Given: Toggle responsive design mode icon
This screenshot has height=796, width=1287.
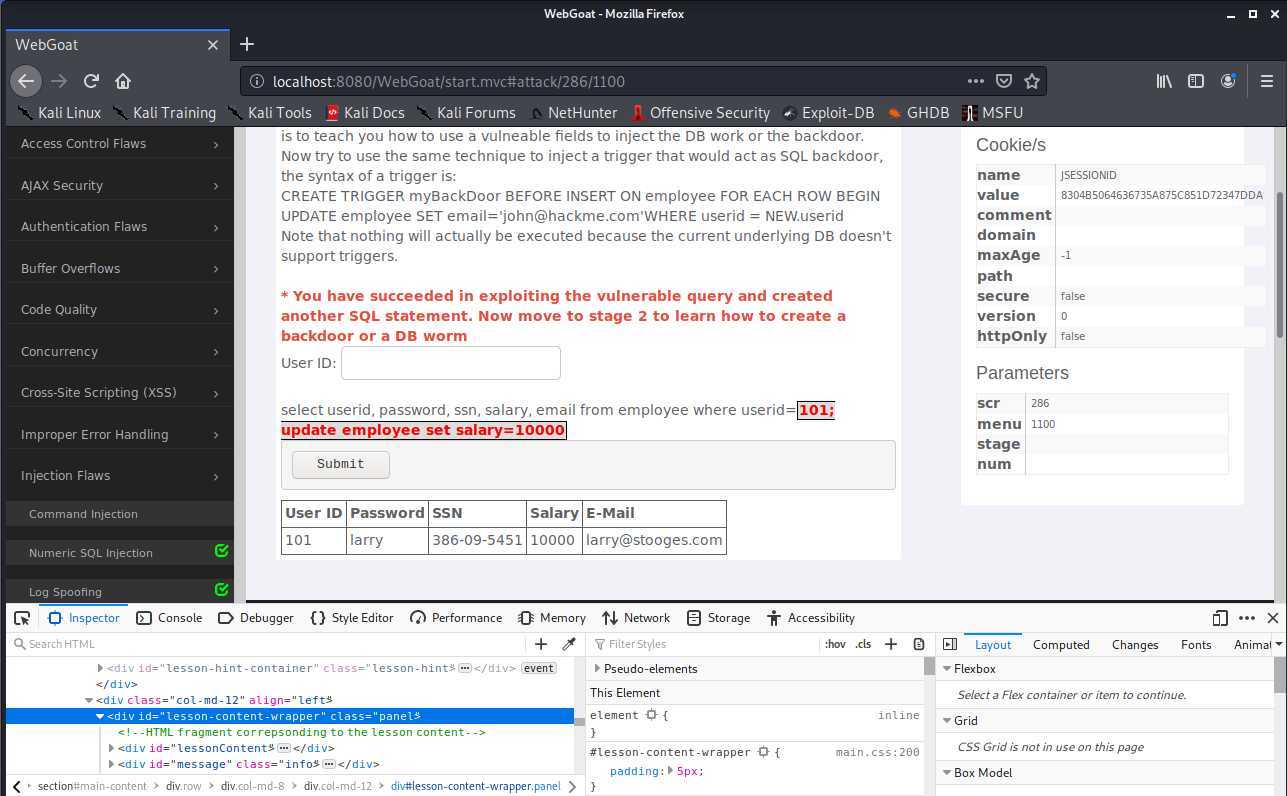Looking at the screenshot, I should [x=1220, y=618].
